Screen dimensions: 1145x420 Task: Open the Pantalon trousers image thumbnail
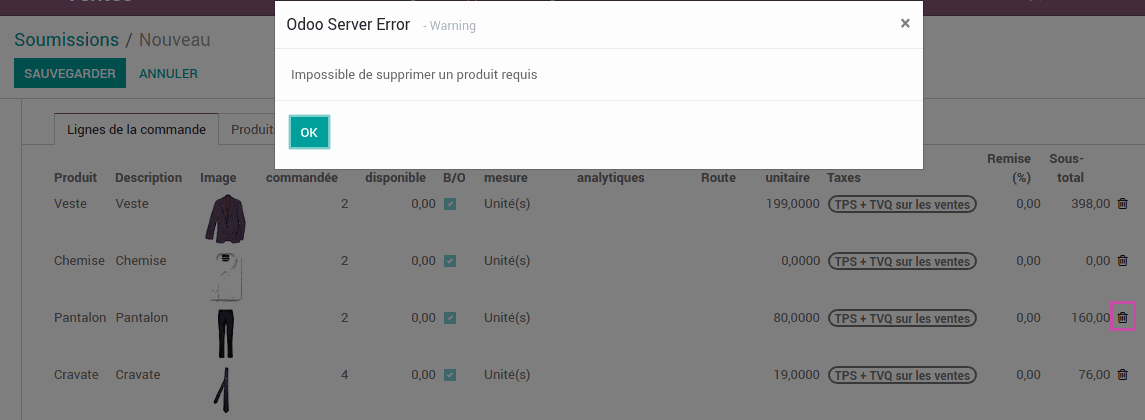coord(225,333)
